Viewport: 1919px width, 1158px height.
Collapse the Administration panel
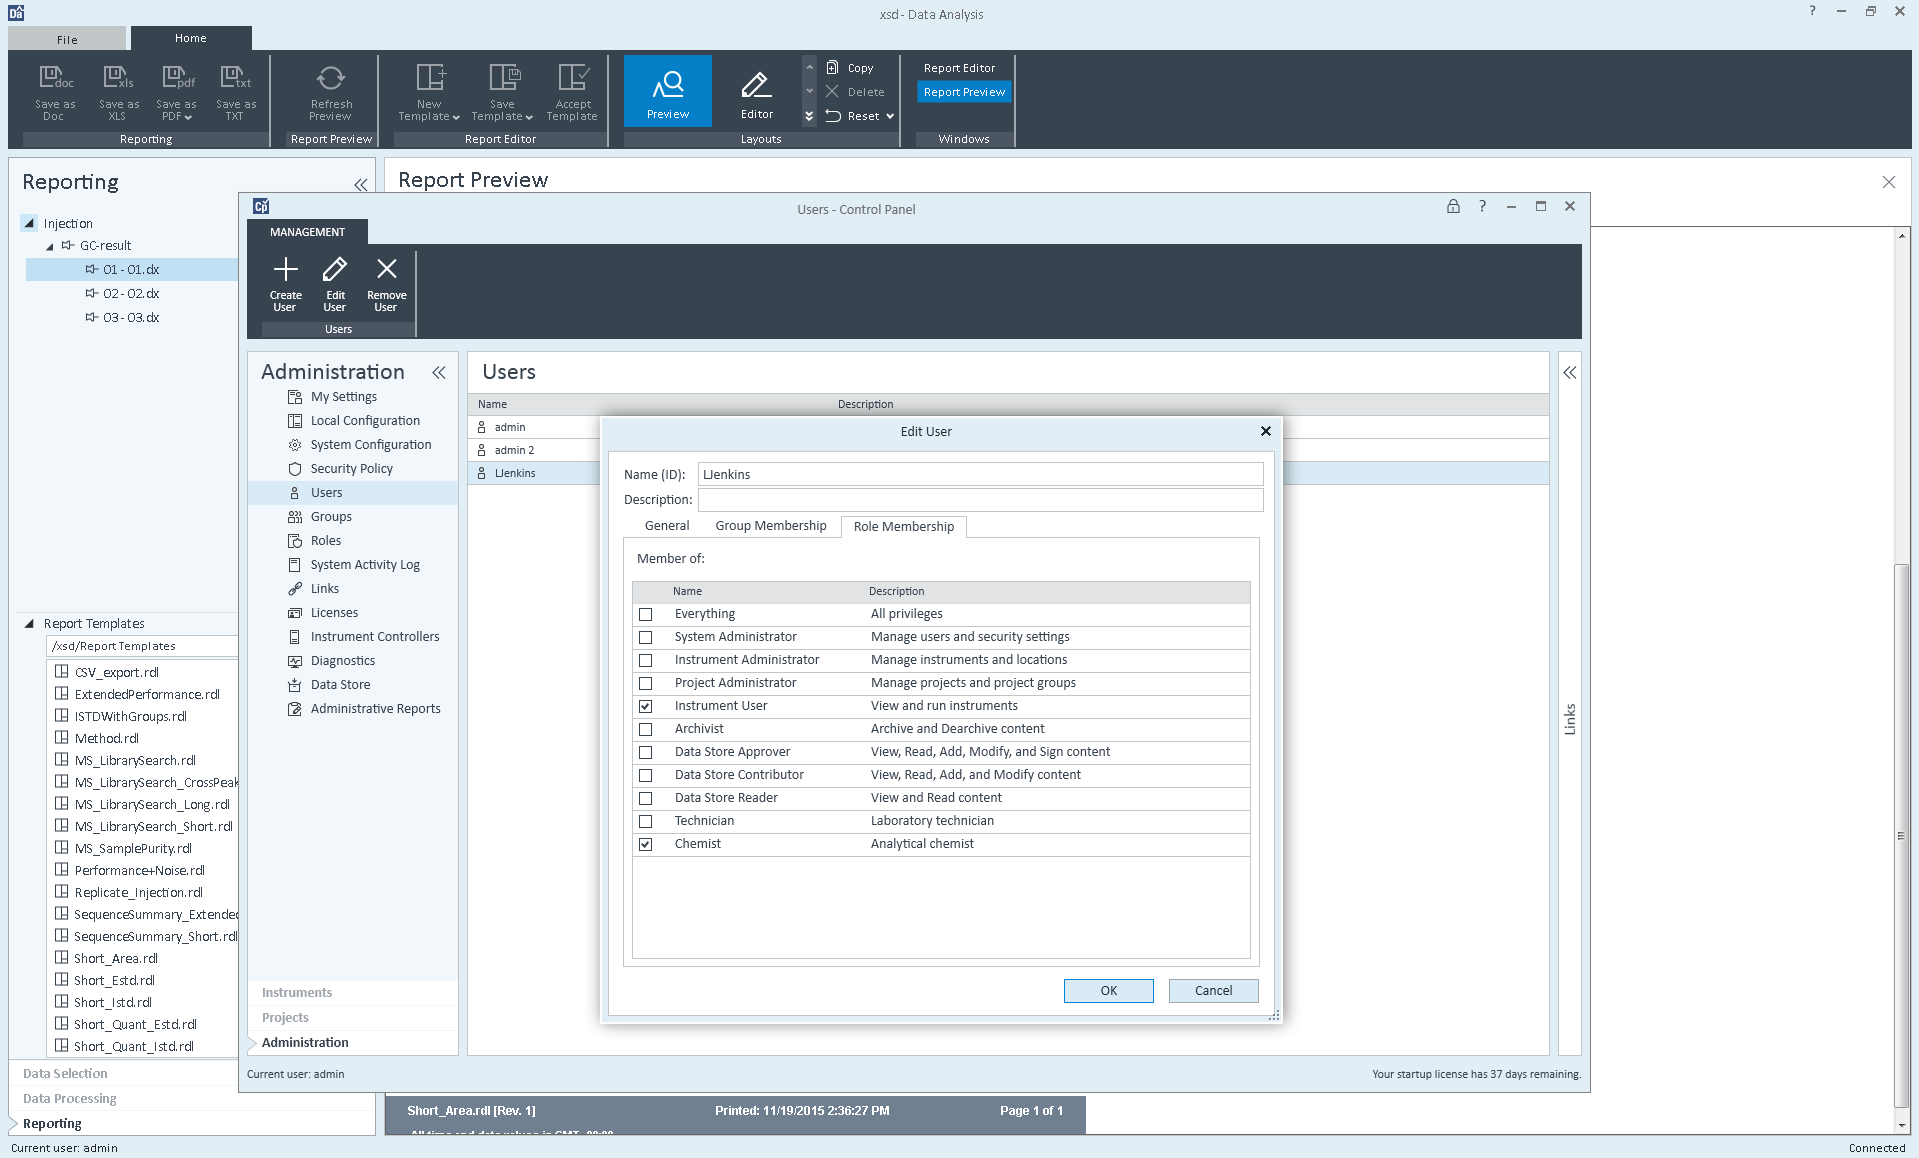(x=438, y=372)
